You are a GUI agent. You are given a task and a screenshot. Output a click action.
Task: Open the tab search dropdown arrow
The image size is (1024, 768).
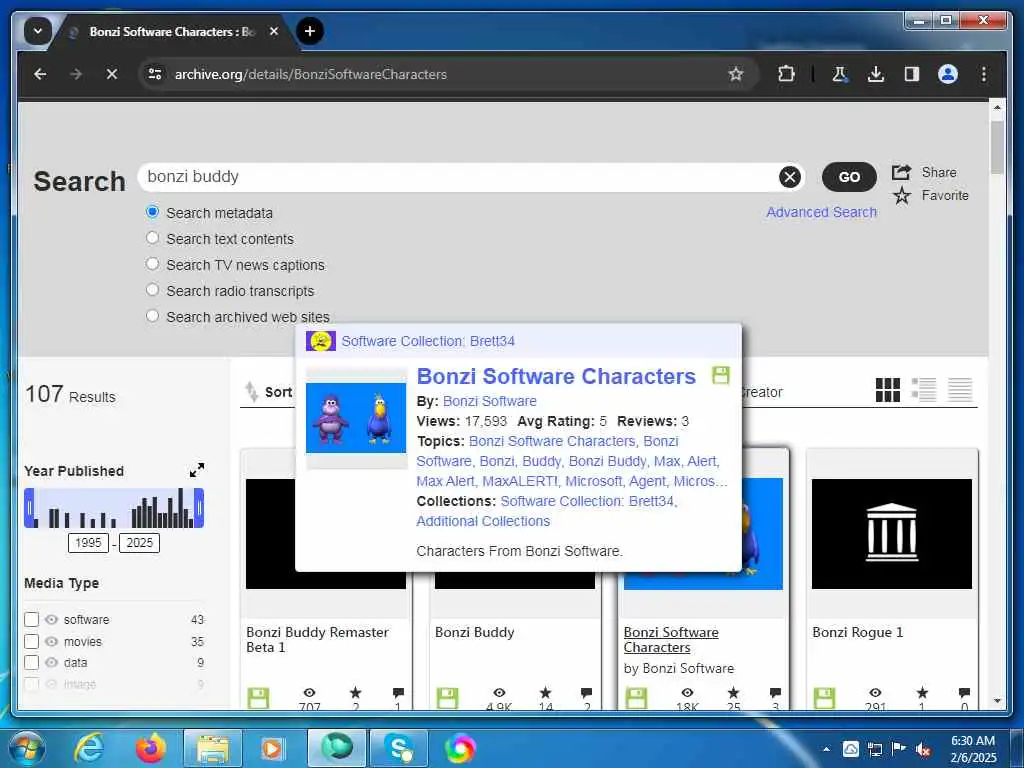tap(37, 31)
